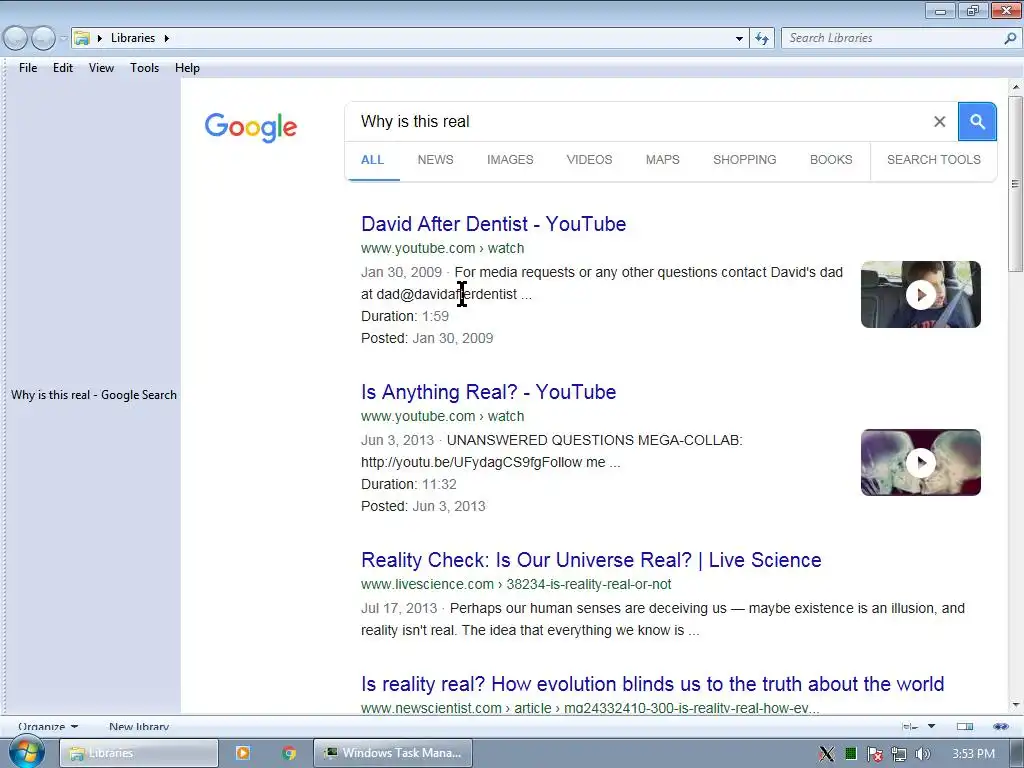Image resolution: width=1024 pixels, height=768 pixels.
Task: Click the change view icon
Action: [910, 726]
